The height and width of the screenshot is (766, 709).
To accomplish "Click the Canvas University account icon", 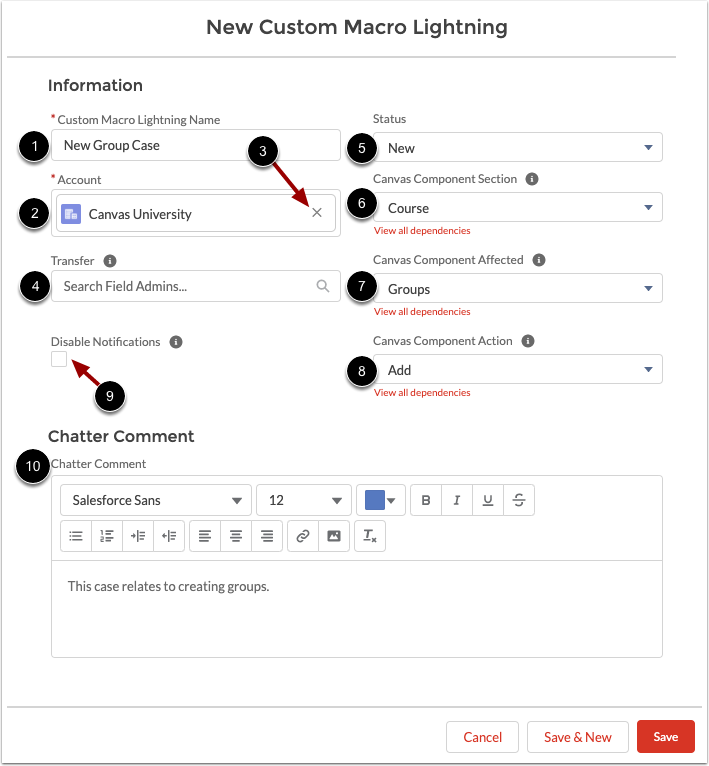I will click(x=71, y=214).
